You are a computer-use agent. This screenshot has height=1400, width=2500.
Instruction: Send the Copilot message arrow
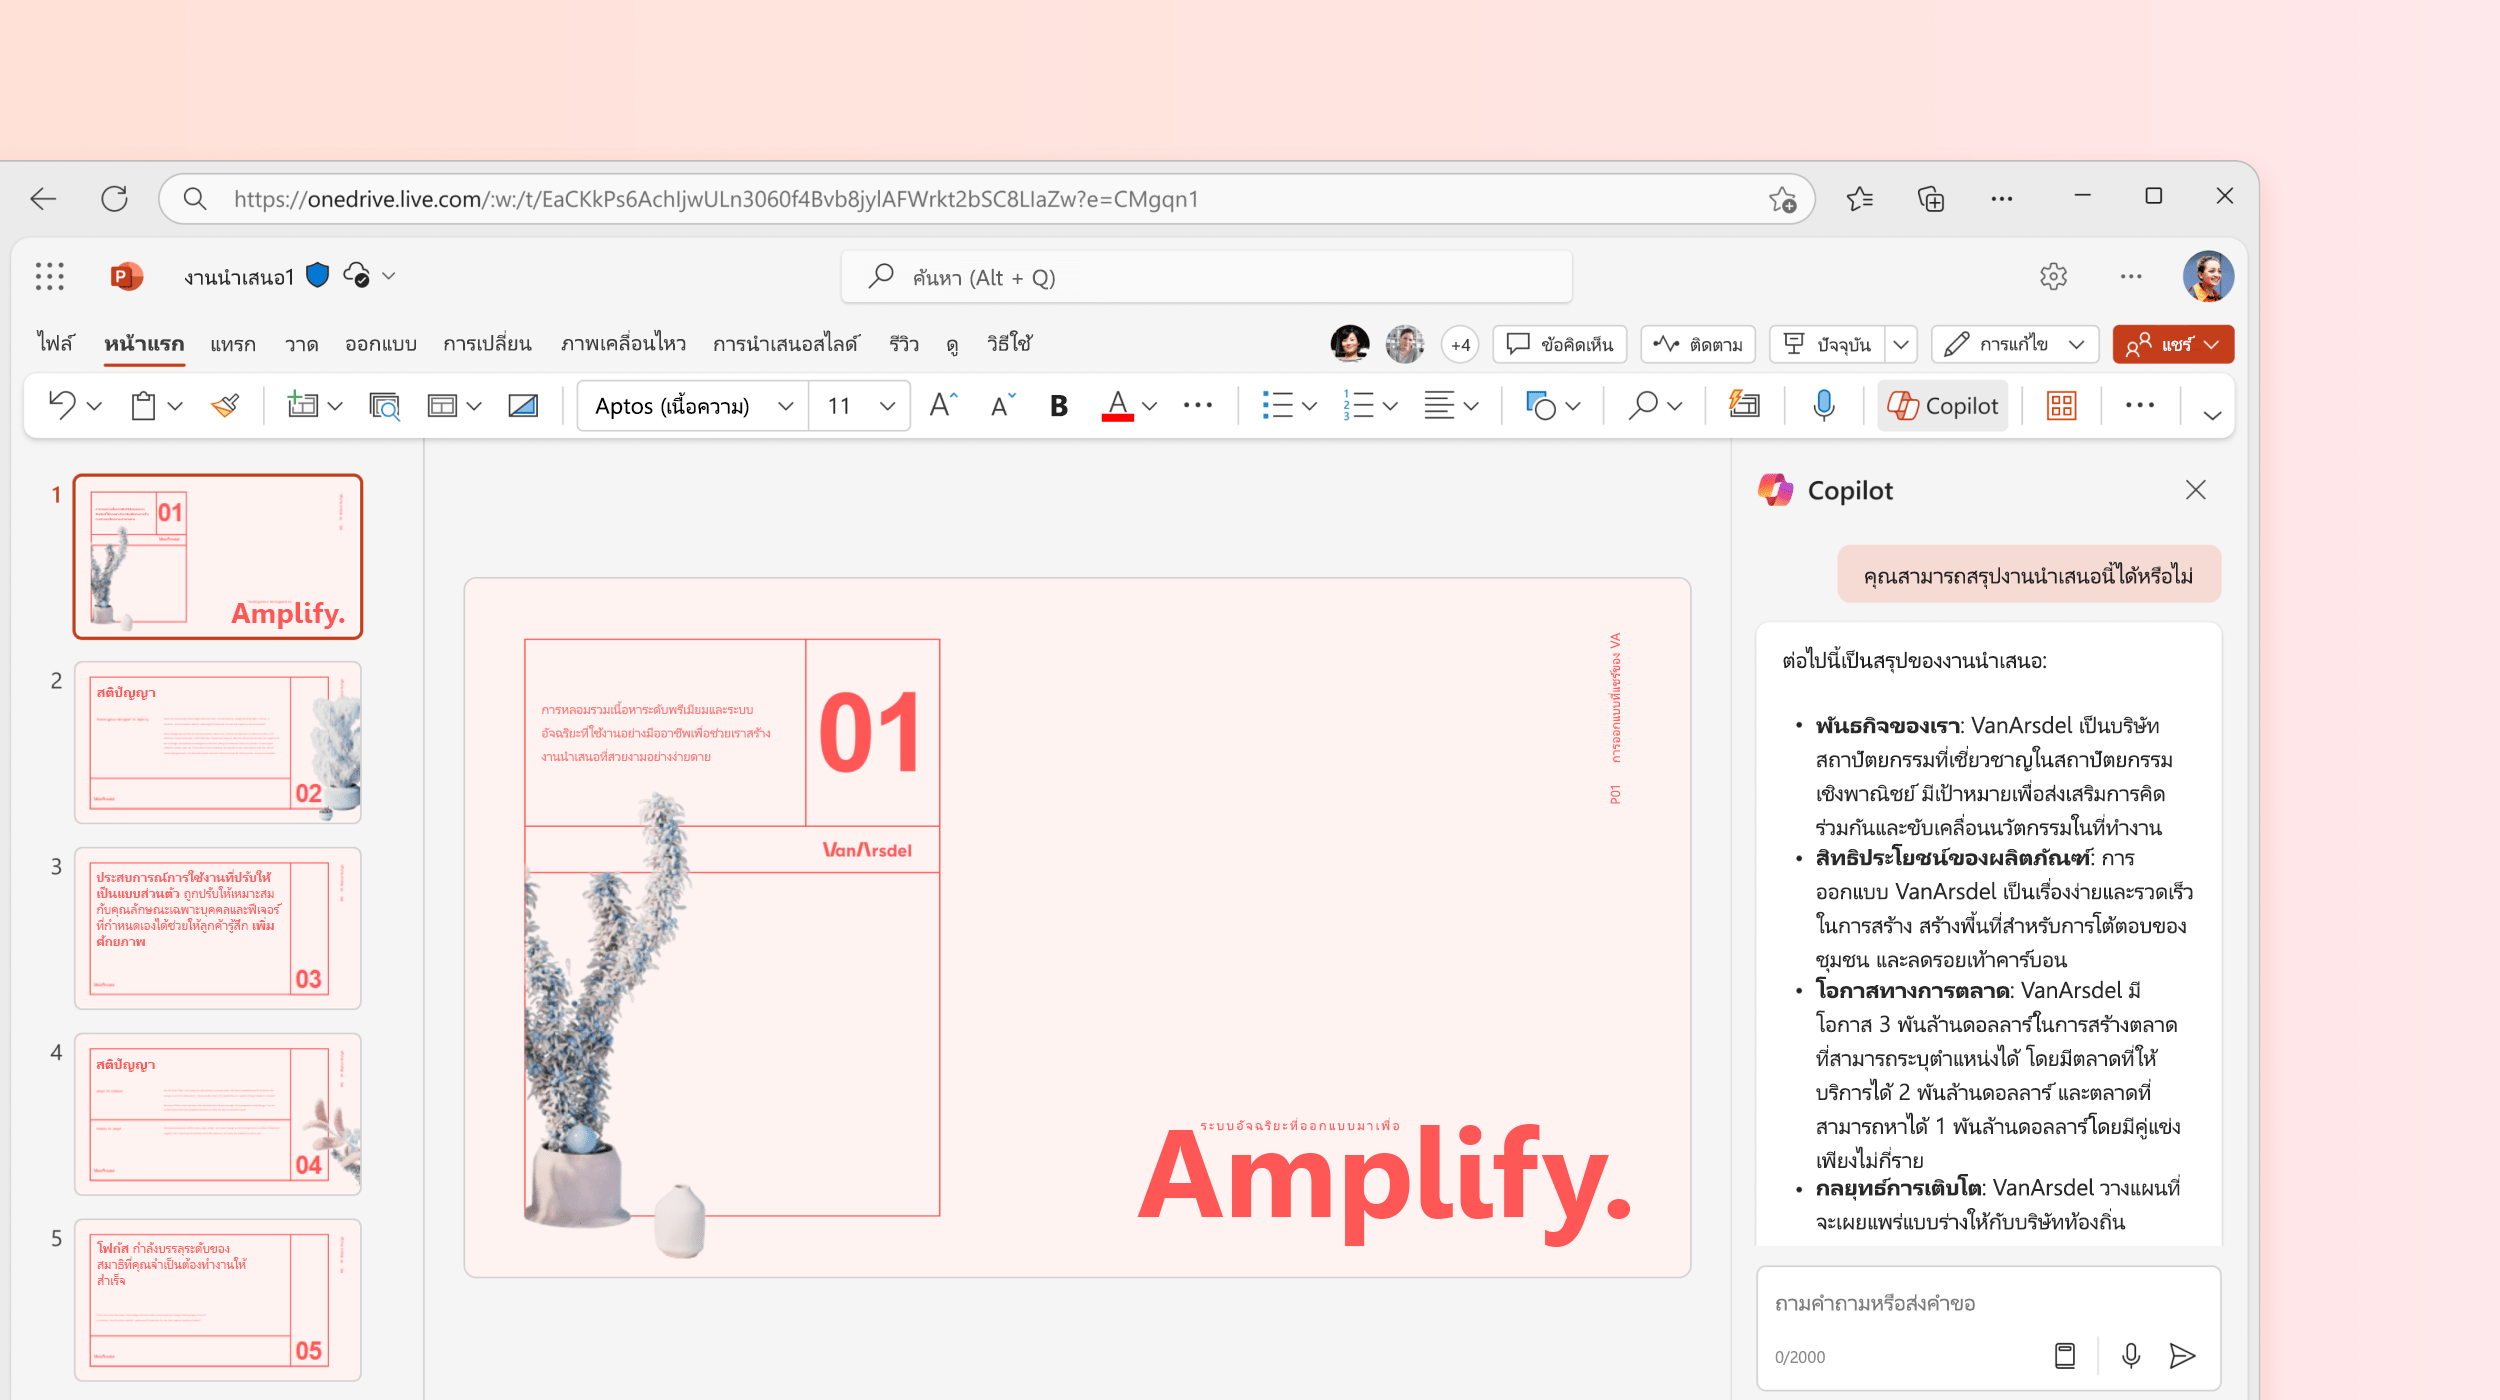(x=2182, y=1356)
